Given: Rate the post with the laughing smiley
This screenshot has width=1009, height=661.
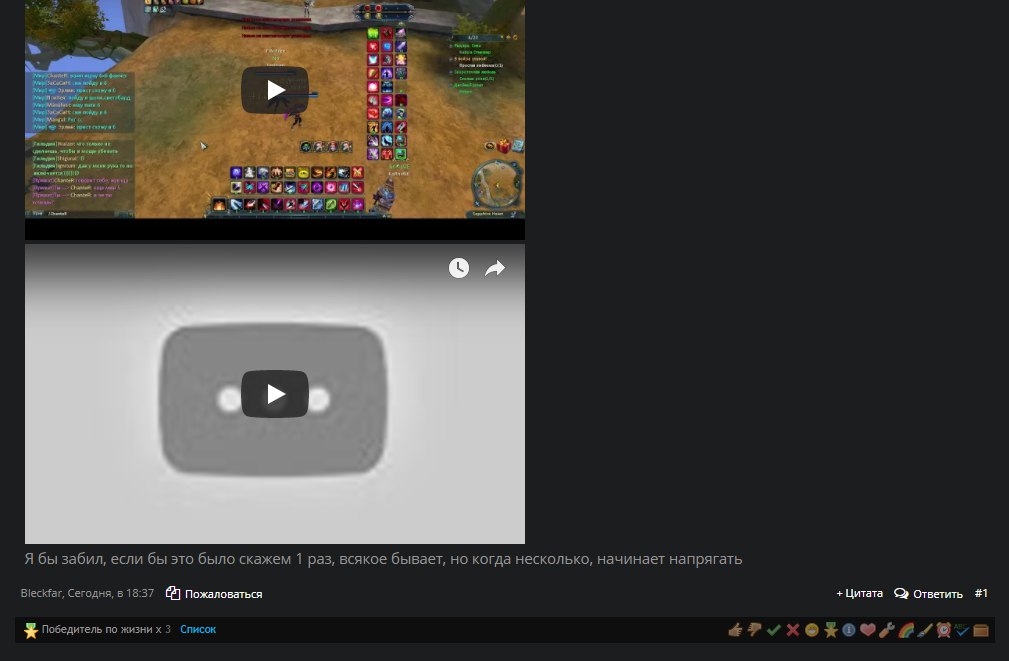Looking at the screenshot, I should click(x=811, y=630).
